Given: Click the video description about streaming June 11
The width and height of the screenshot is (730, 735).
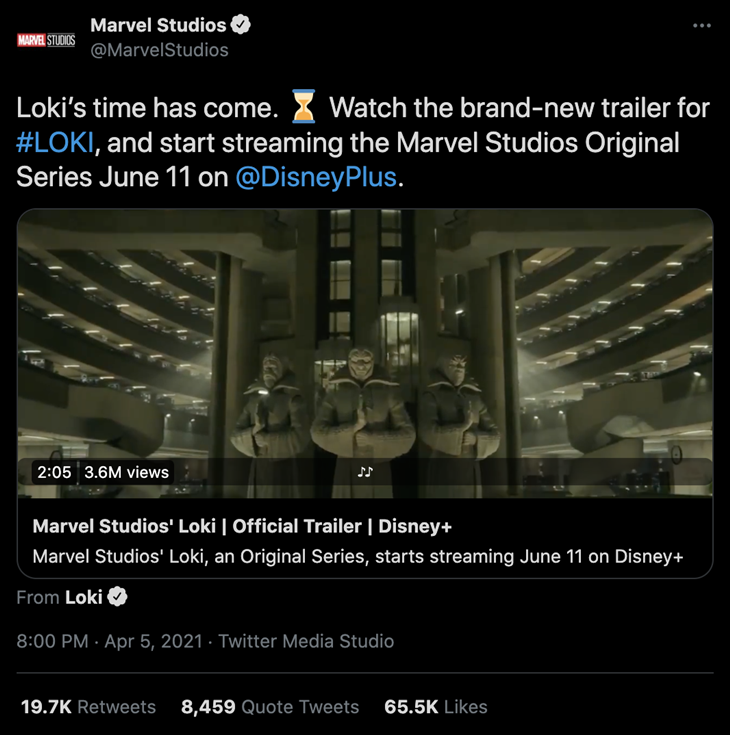Looking at the screenshot, I should 358,556.
